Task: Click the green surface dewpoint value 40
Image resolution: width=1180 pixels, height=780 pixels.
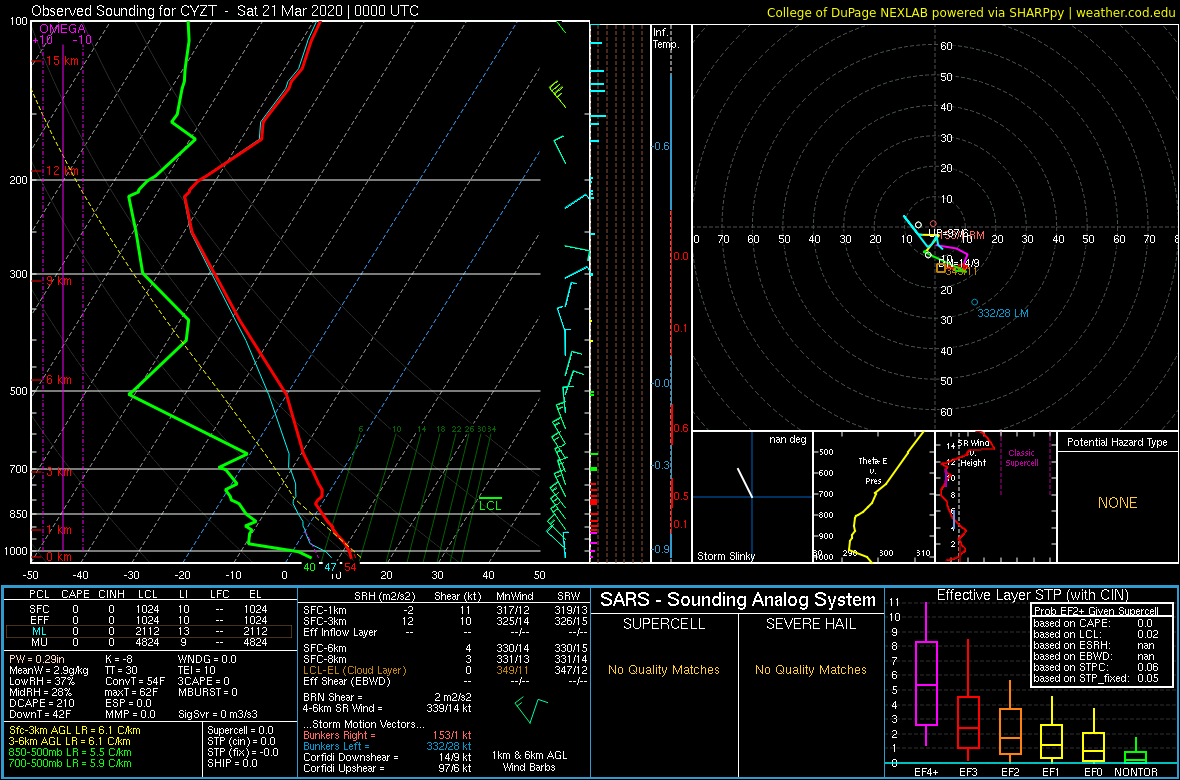Action: (309, 566)
